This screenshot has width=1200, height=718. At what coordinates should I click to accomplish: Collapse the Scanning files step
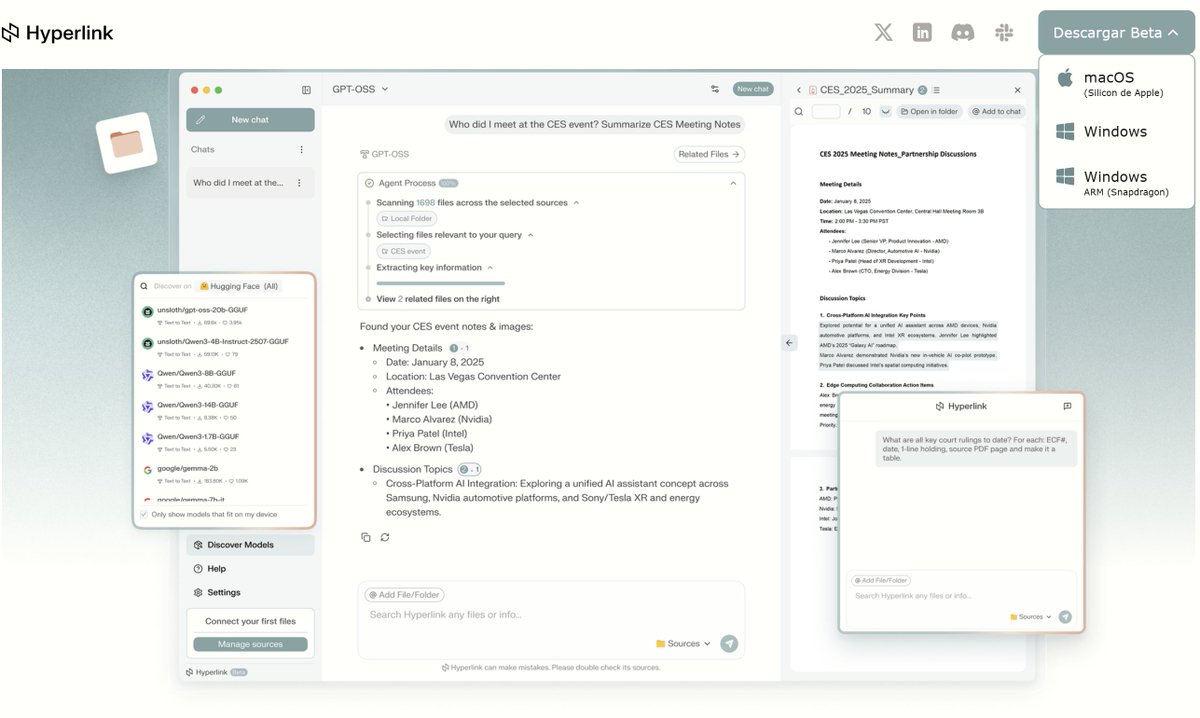[x=576, y=203]
